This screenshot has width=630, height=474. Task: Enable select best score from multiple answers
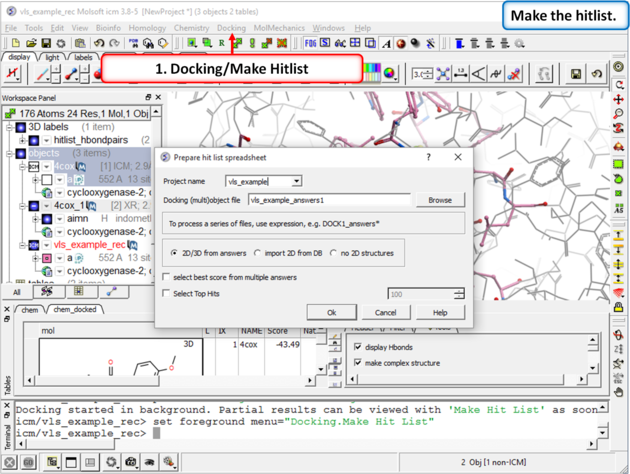[x=166, y=277]
